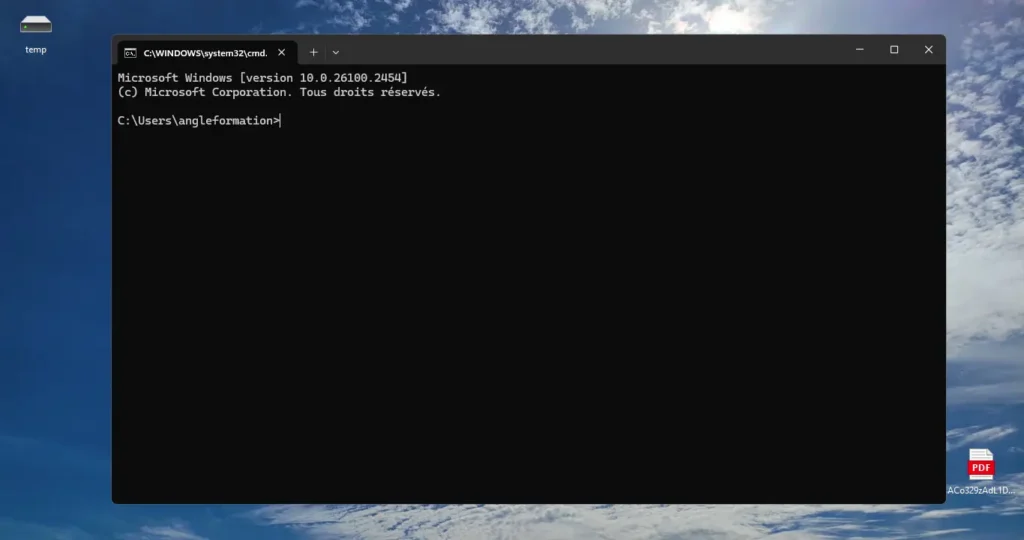Click the ACo329zAdL1D file name label
This screenshot has width=1024, height=540.
click(982, 490)
